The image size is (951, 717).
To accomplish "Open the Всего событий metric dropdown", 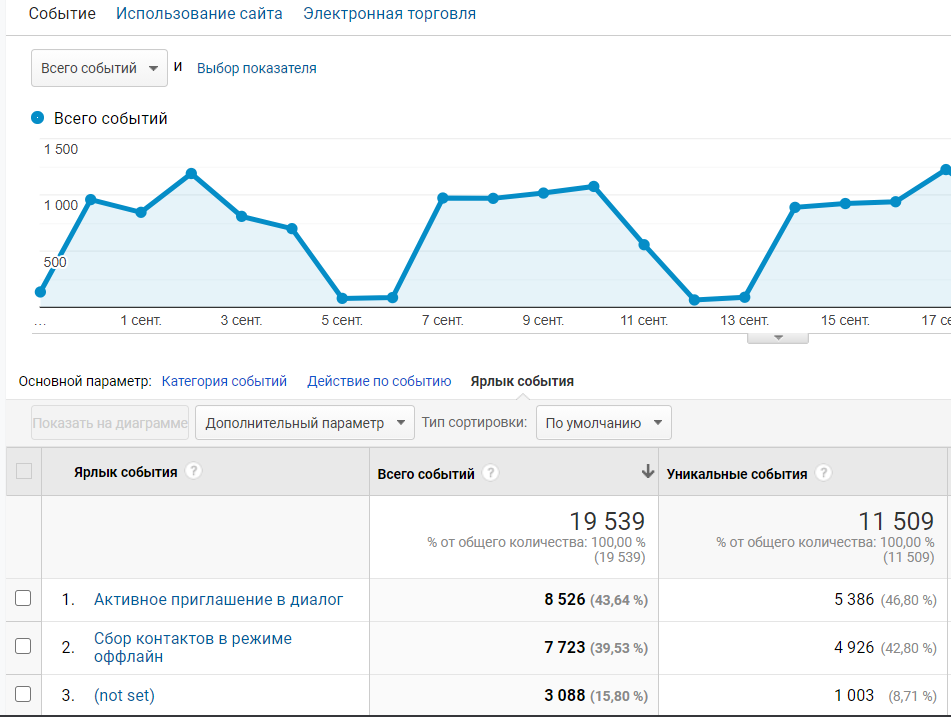I will [98, 69].
